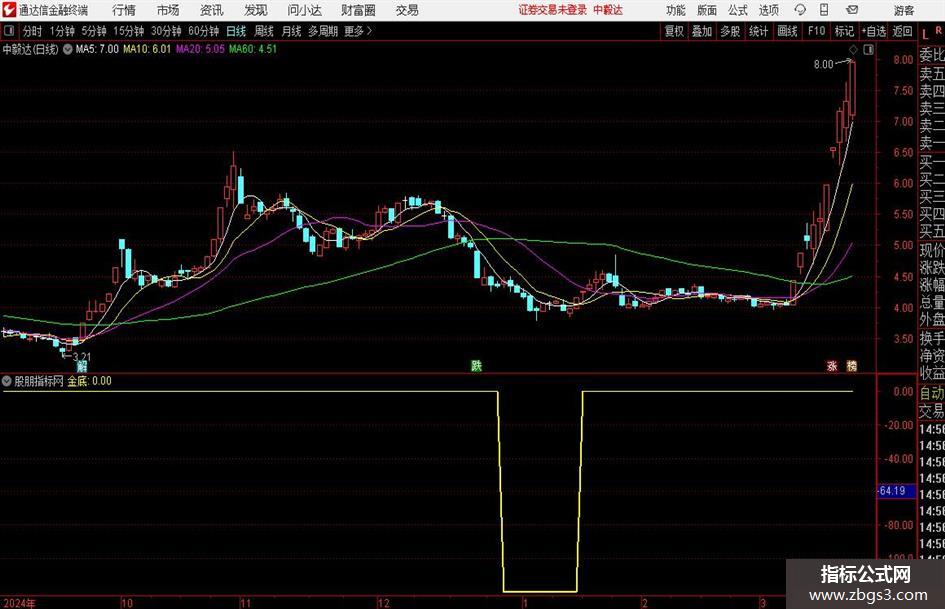The width and height of the screenshot is (945, 609).
Task: Click the MA10: 6.01 label
Action: (147, 49)
